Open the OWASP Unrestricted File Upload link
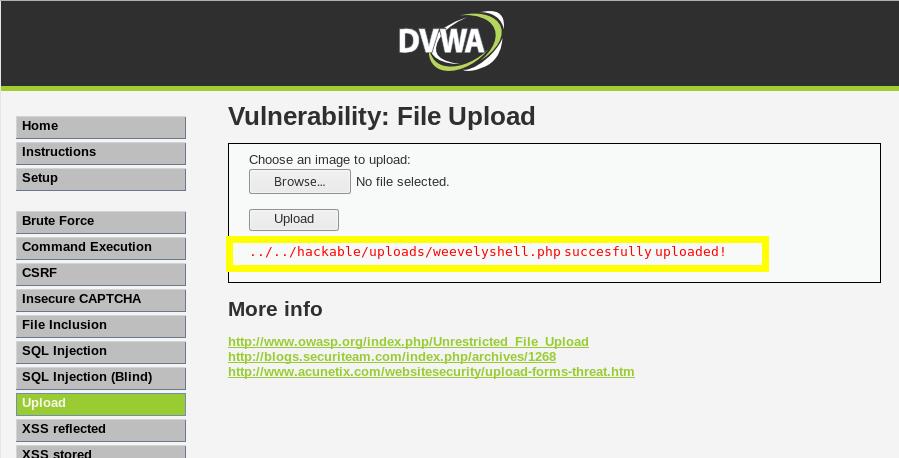The height and width of the screenshot is (458, 899). coord(408,342)
